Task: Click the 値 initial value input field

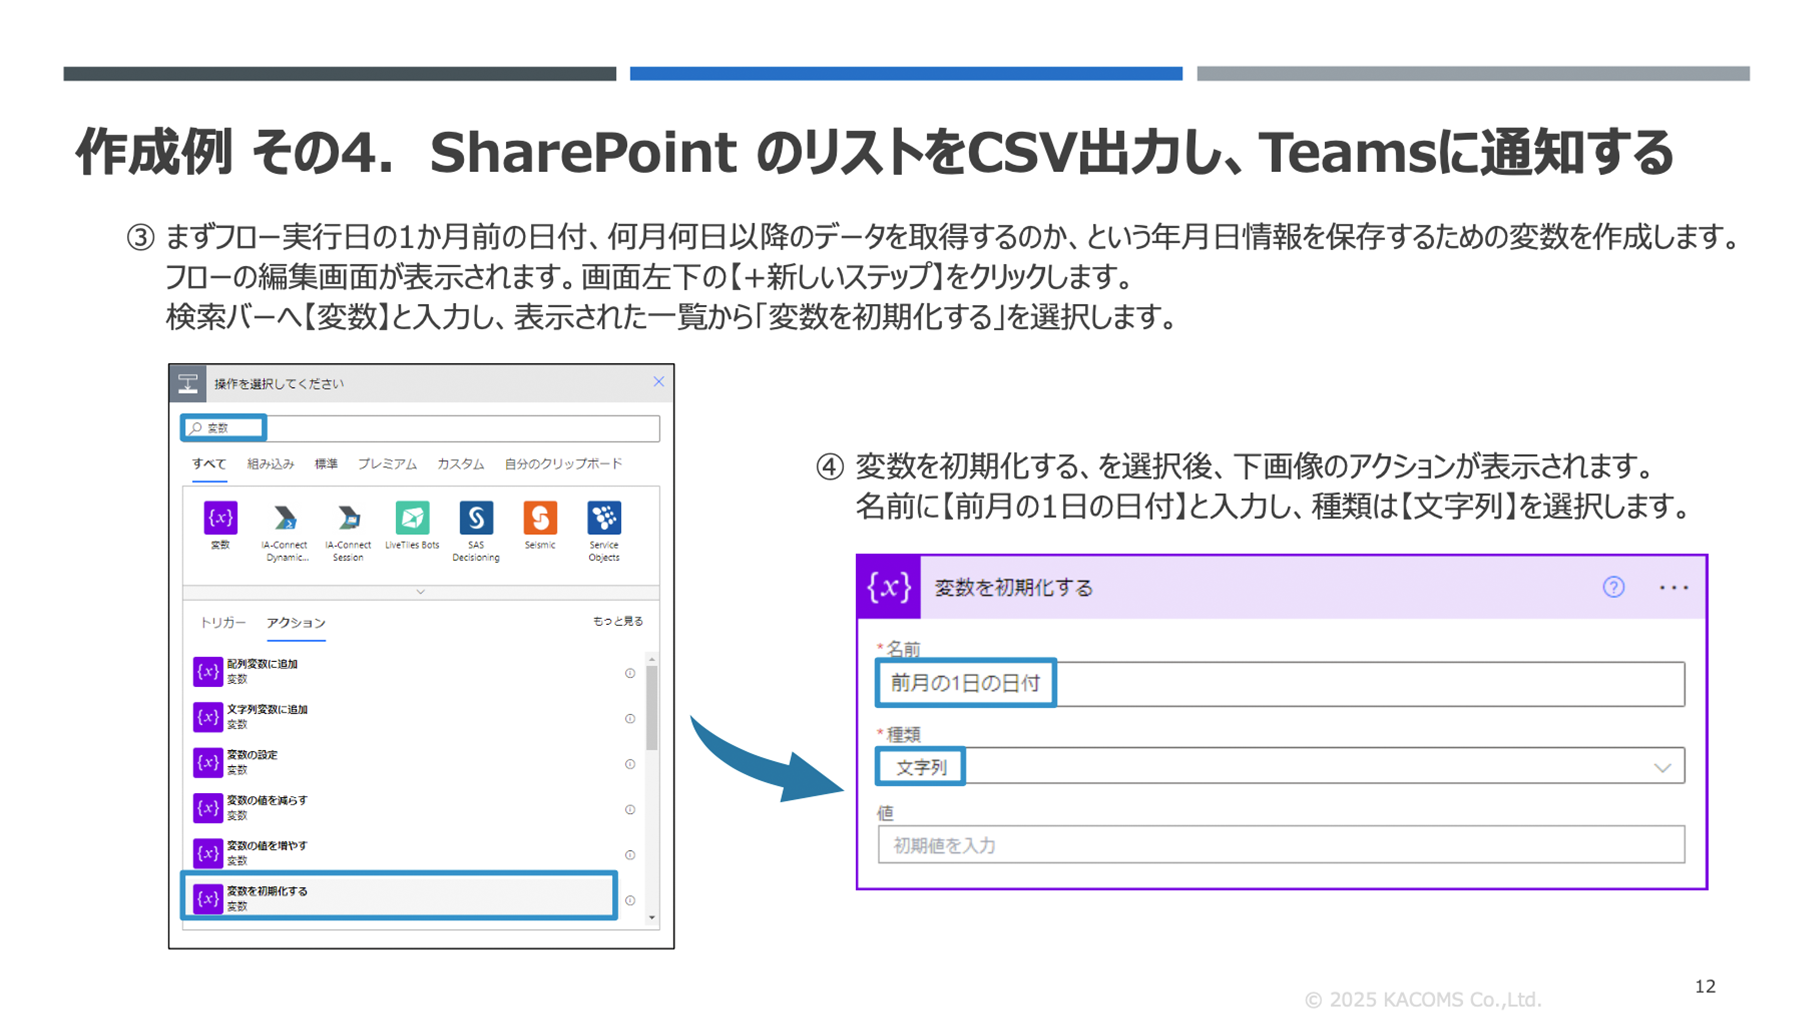Action: pyautogui.click(x=1280, y=845)
